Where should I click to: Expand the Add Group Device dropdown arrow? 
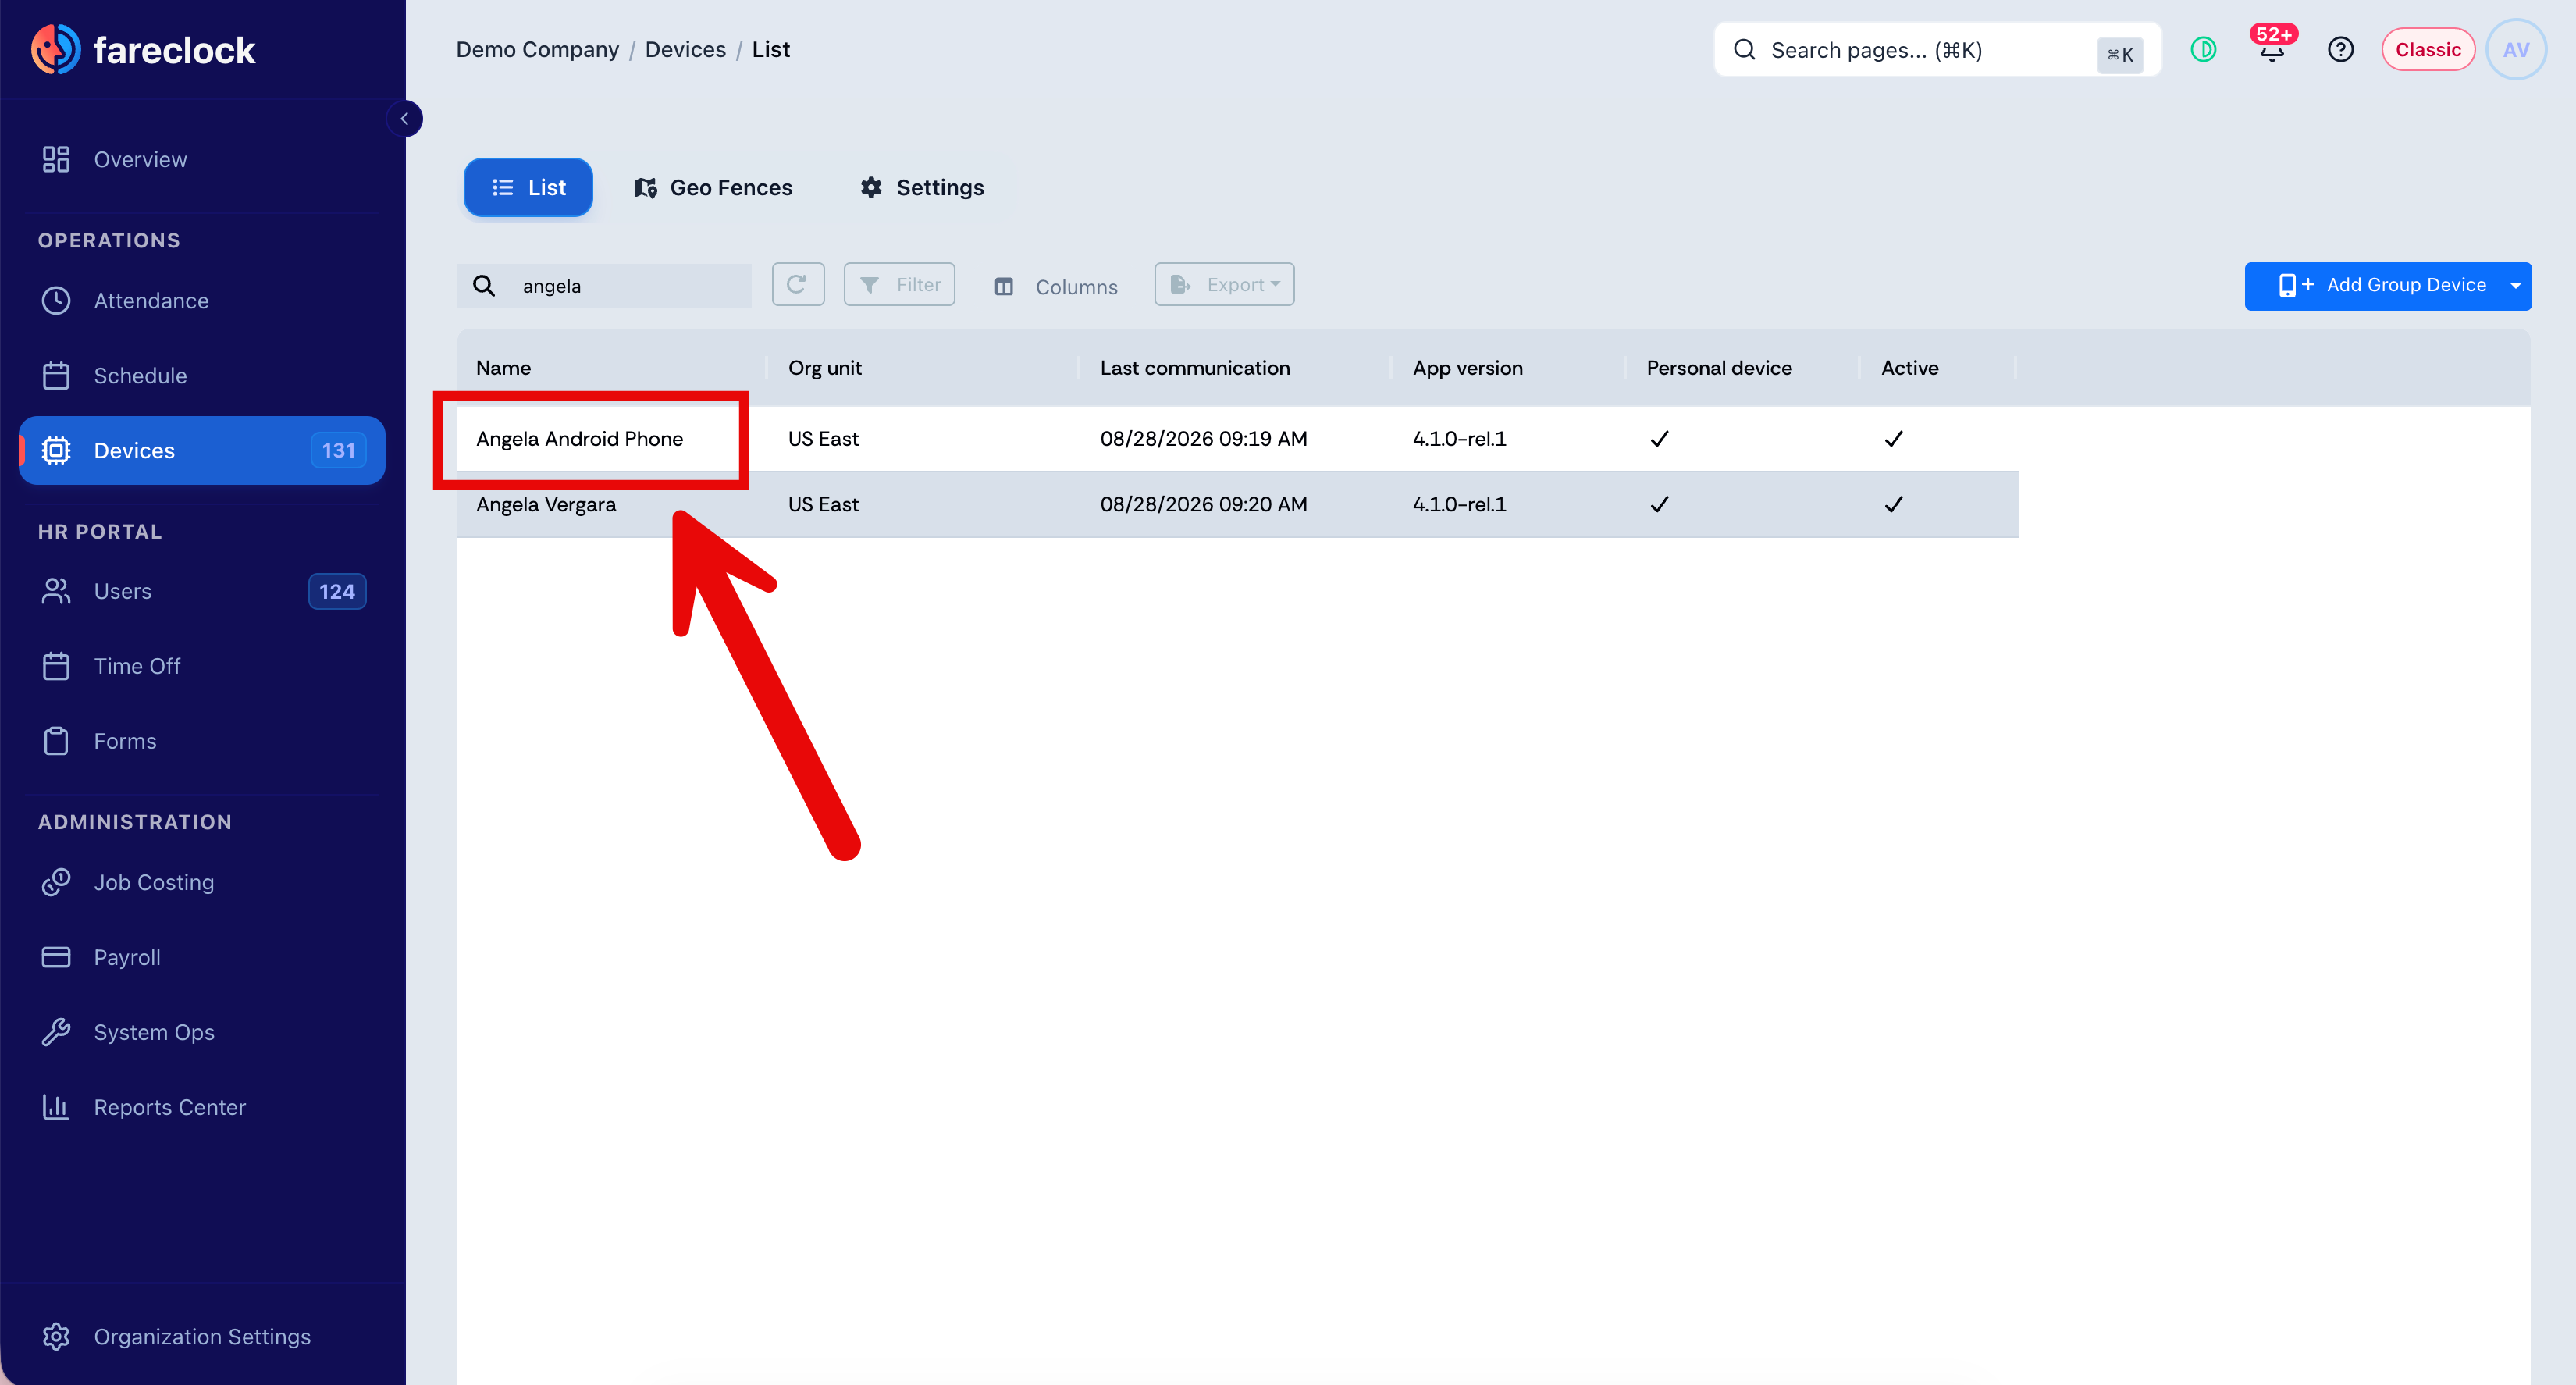click(2516, 286)
